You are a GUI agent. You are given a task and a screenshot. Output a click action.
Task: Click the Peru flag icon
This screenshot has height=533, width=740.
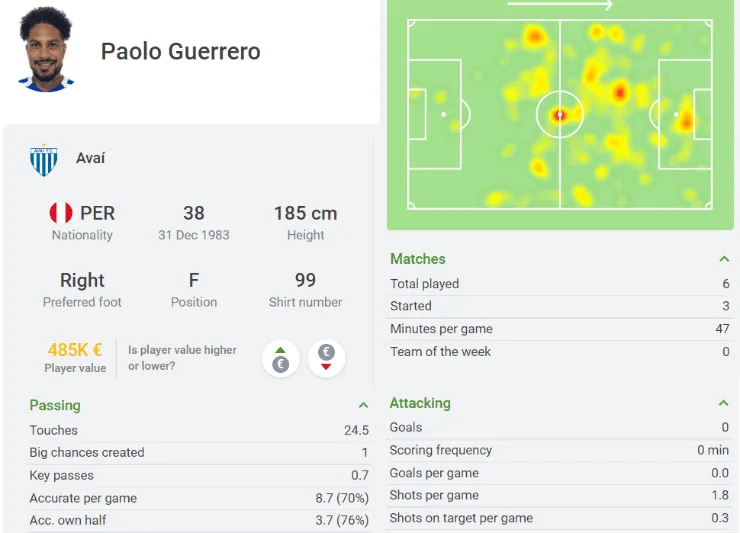tap(61, 213)
